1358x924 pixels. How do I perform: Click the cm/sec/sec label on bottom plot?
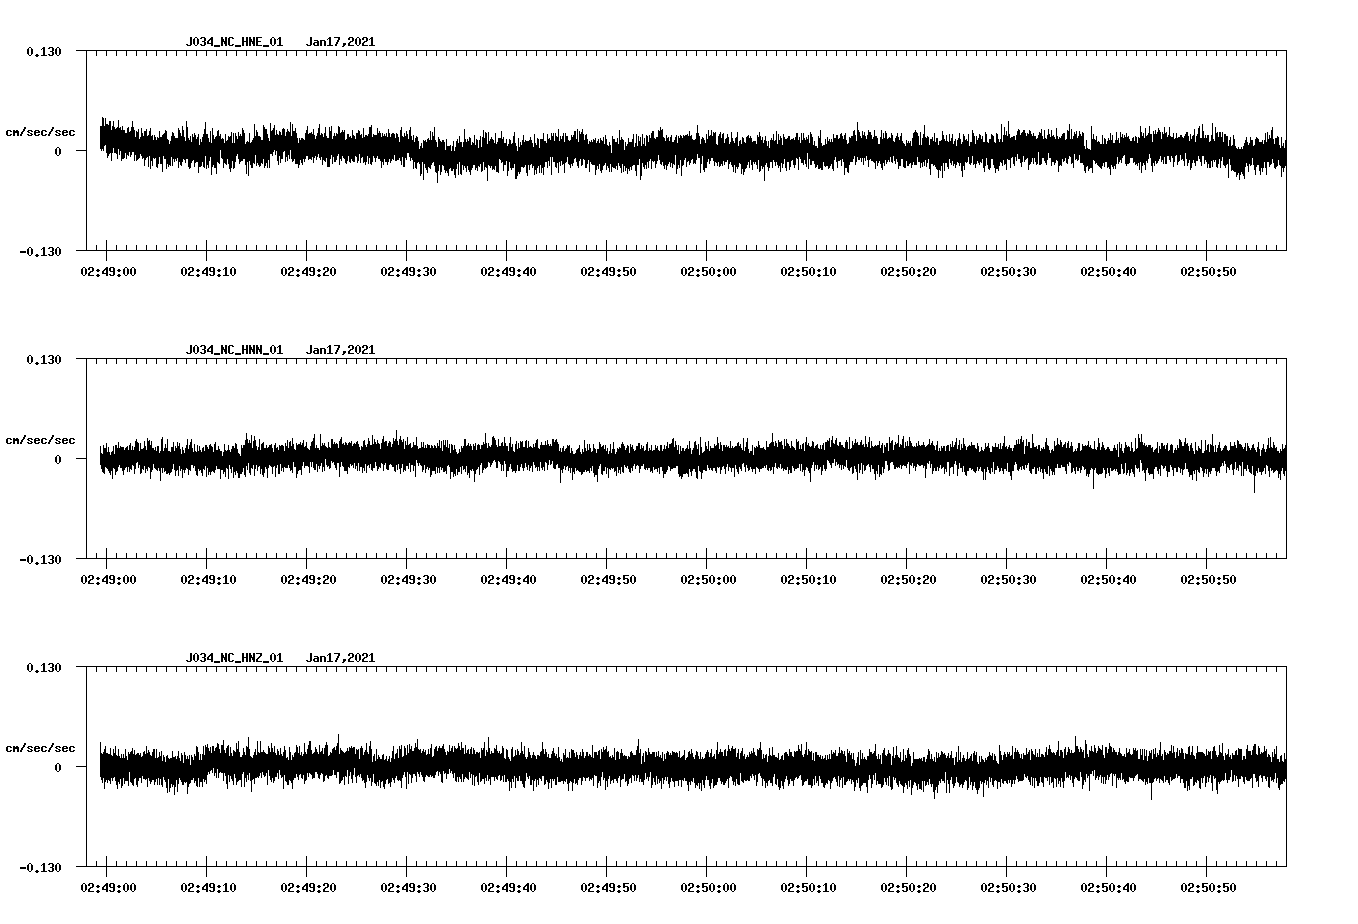[x=41, y=746]
